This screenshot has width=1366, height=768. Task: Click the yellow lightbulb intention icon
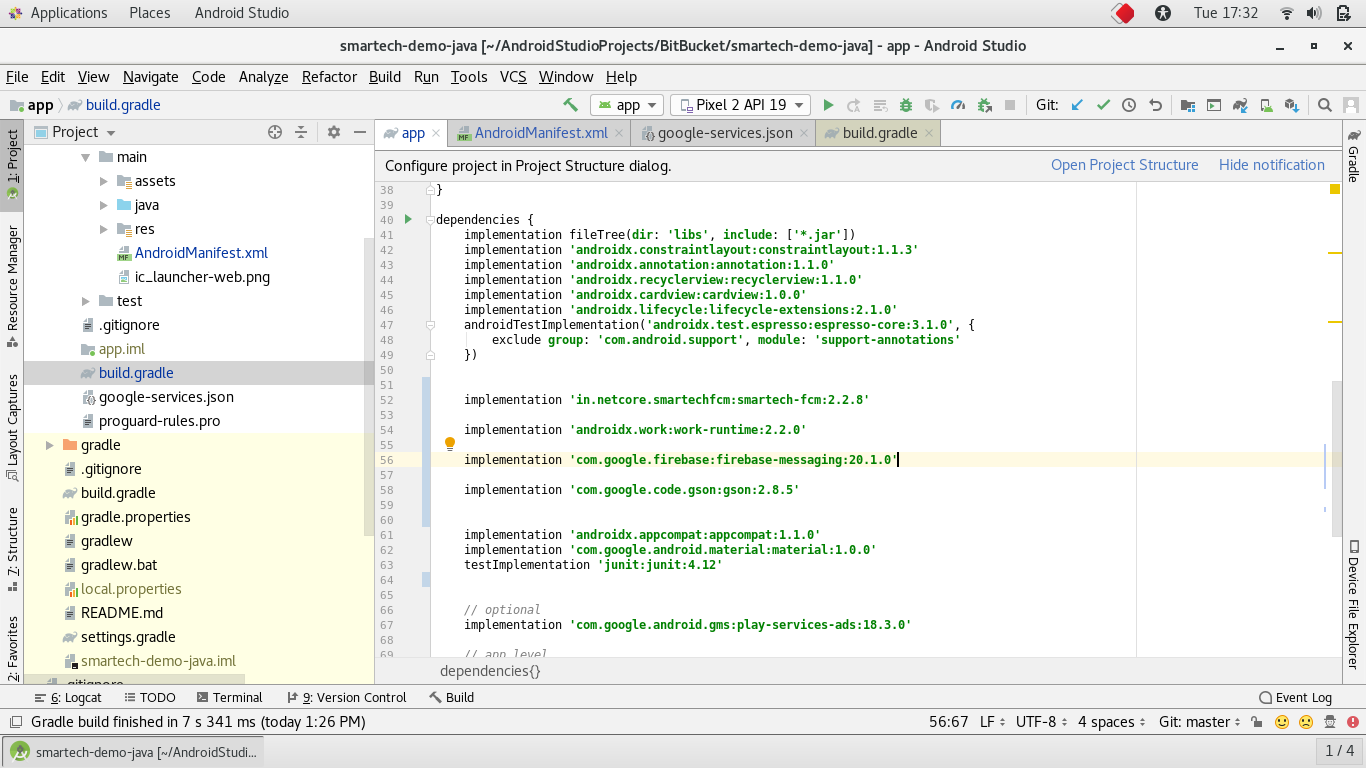450,443
